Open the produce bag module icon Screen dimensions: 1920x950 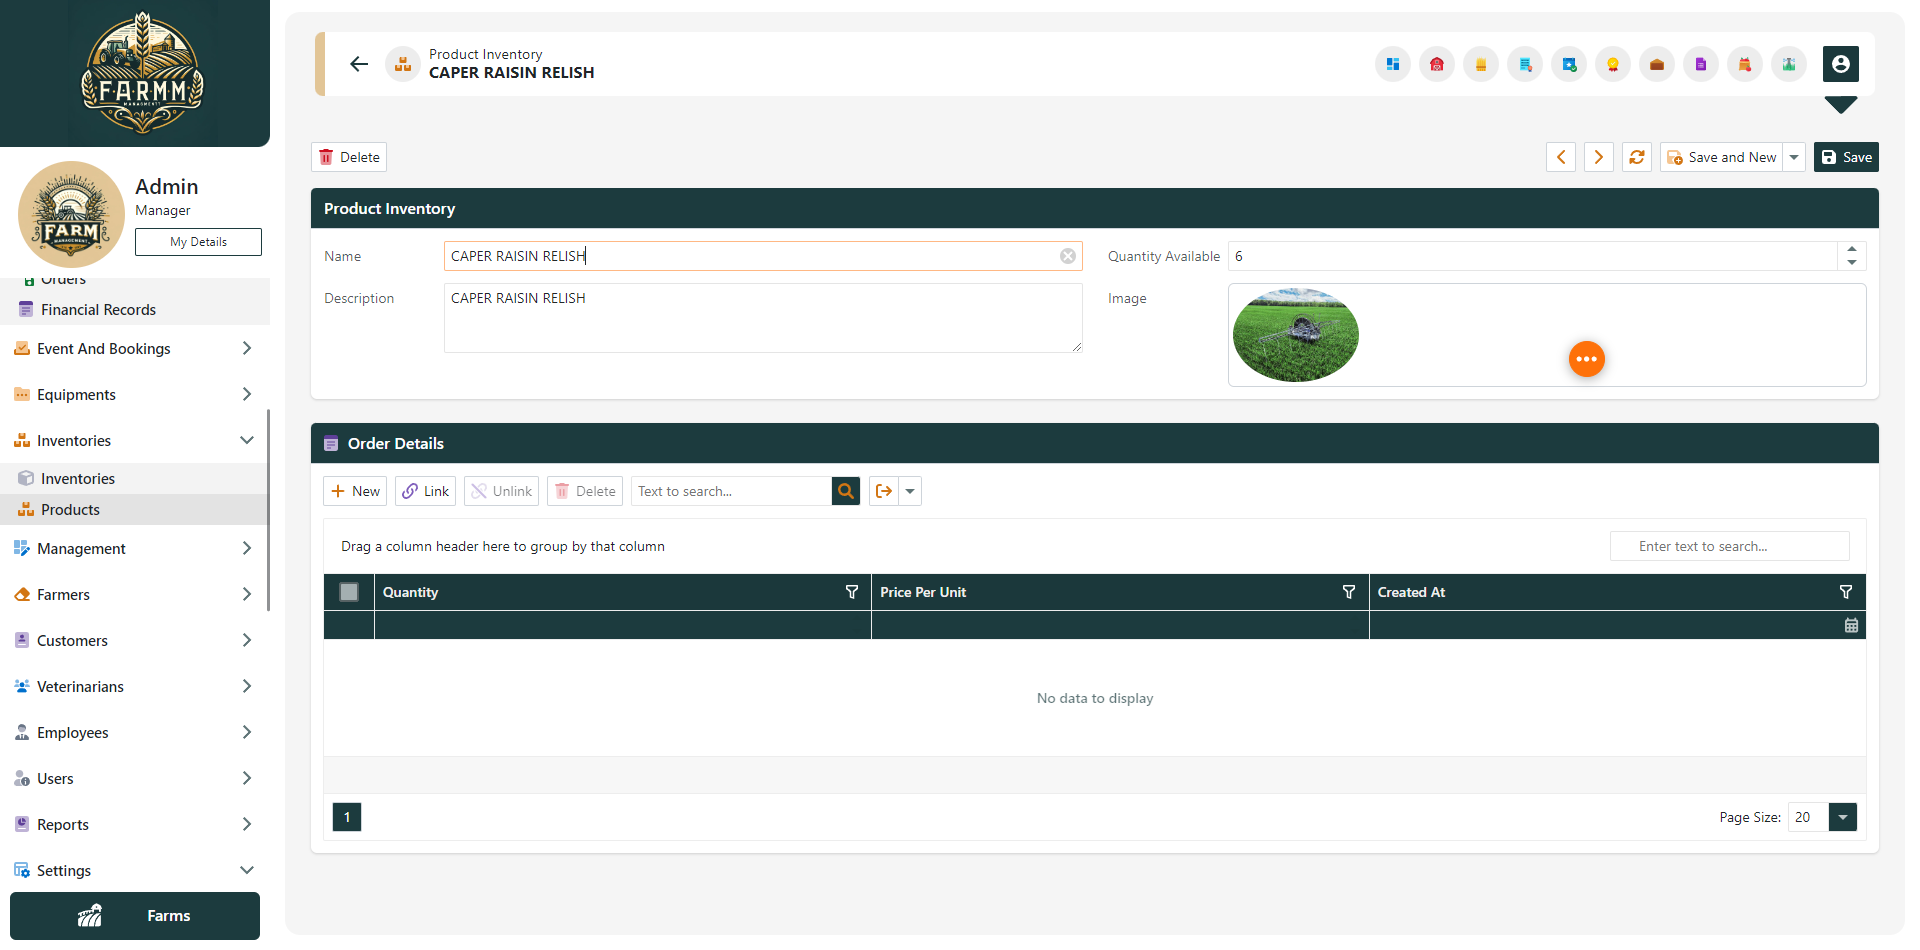click(x=1745, y=64)
